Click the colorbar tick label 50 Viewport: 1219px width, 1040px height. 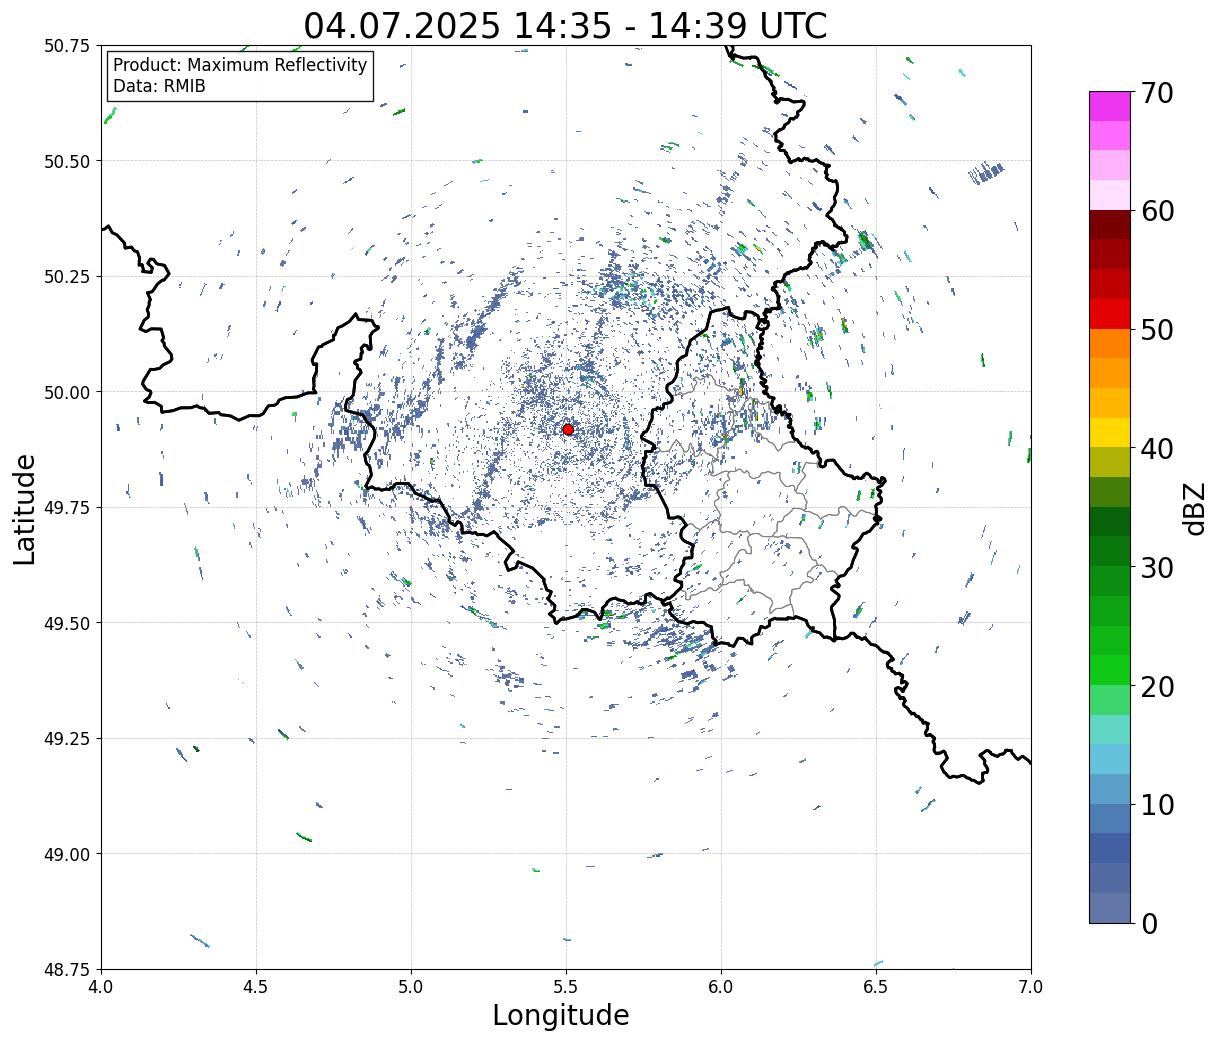[1156, 330]
